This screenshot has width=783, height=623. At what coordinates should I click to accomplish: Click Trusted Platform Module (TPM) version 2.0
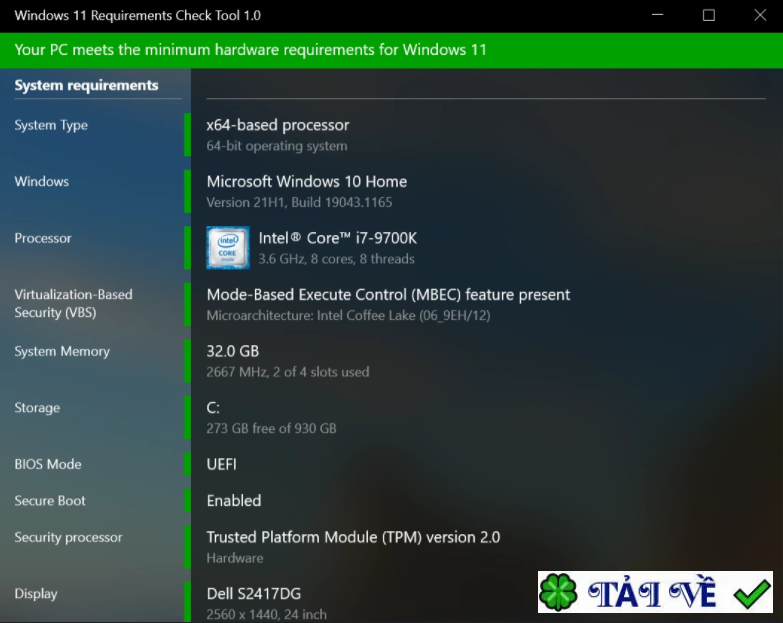pyautogui.click(x=353, y=538)
